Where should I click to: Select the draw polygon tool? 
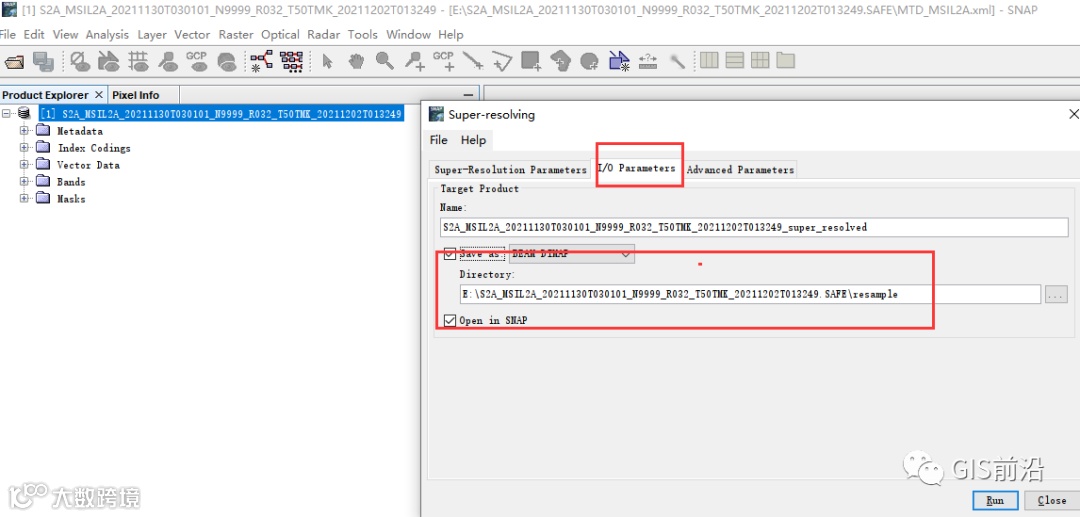(x=561, y=62)
